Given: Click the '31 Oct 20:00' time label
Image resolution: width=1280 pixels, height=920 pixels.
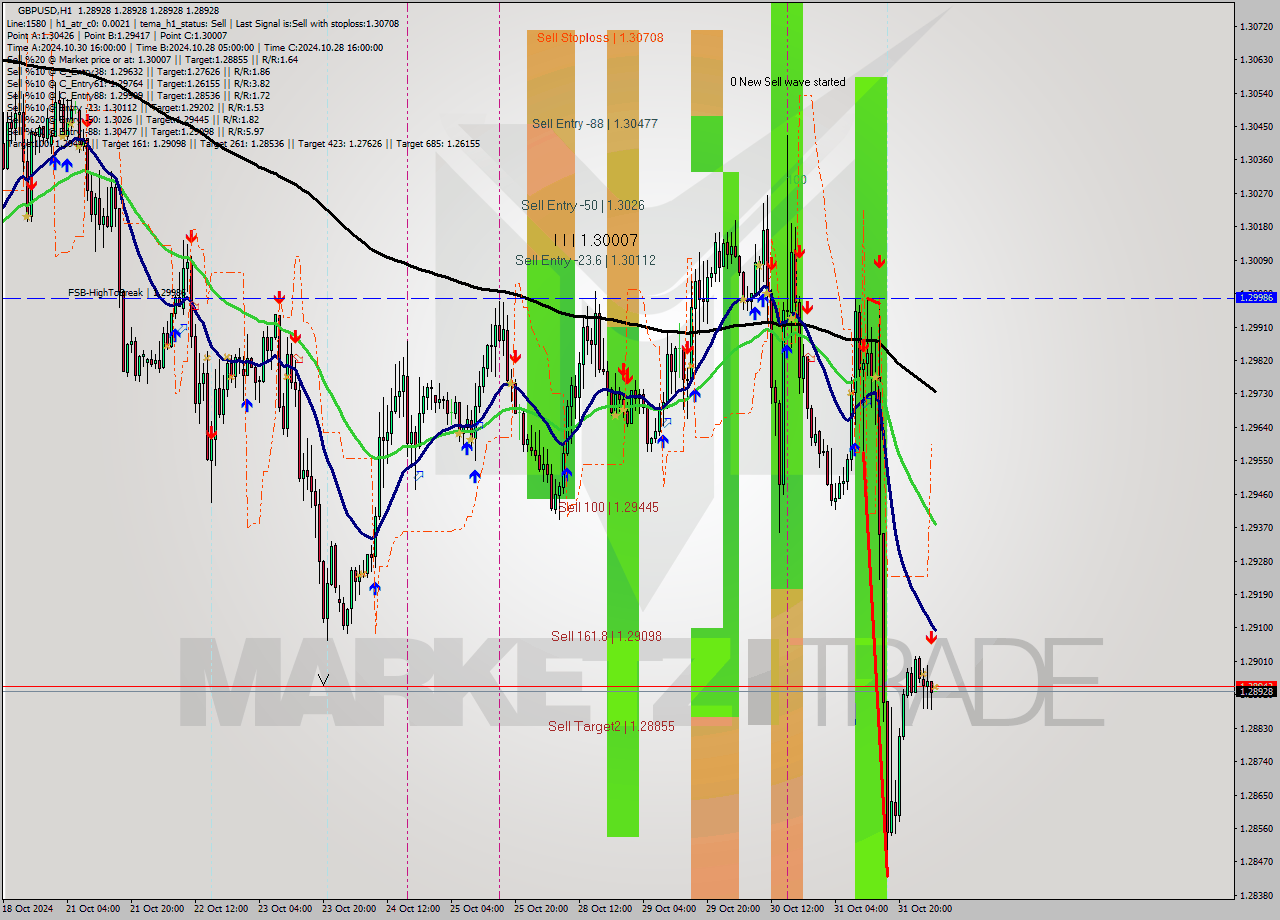Looking at the screenshot, I should pyautogui.click(x=925, y=909).
